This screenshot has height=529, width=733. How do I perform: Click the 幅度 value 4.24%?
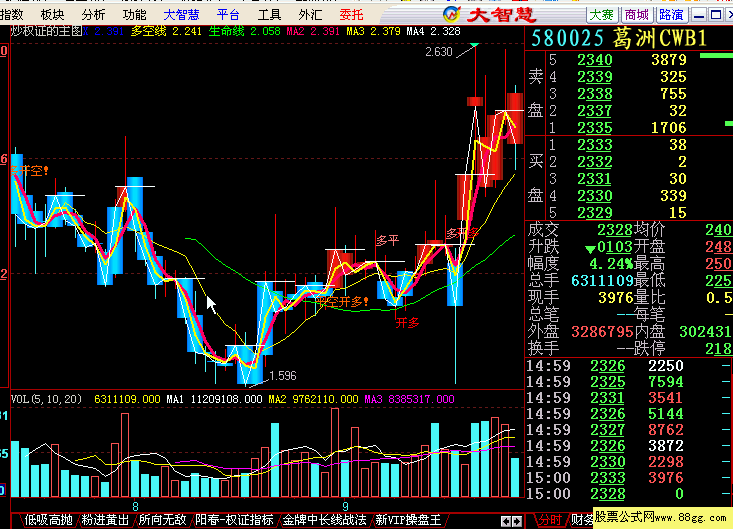[x=611, y=264]
